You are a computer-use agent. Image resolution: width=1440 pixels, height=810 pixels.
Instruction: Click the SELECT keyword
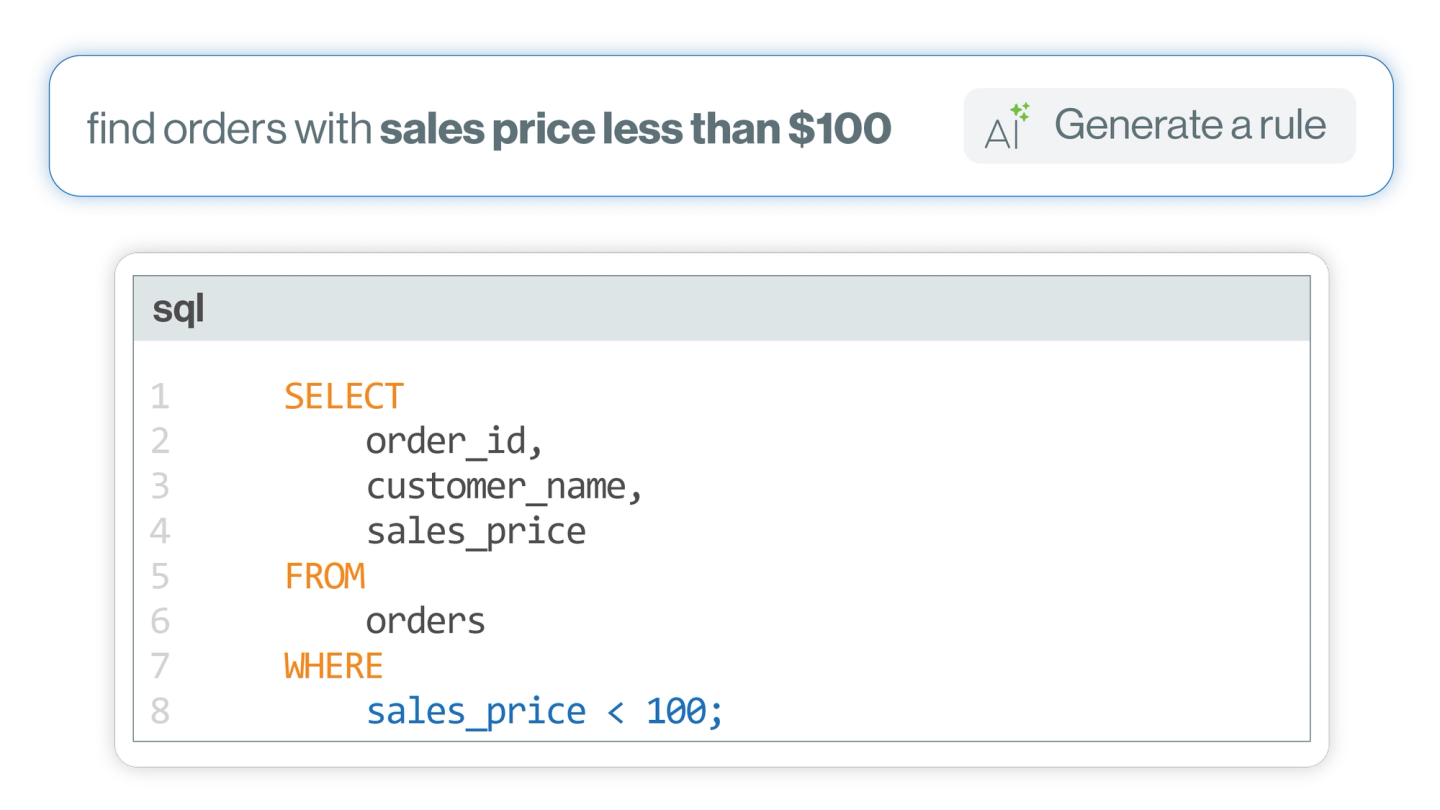[x=344, y=397]
